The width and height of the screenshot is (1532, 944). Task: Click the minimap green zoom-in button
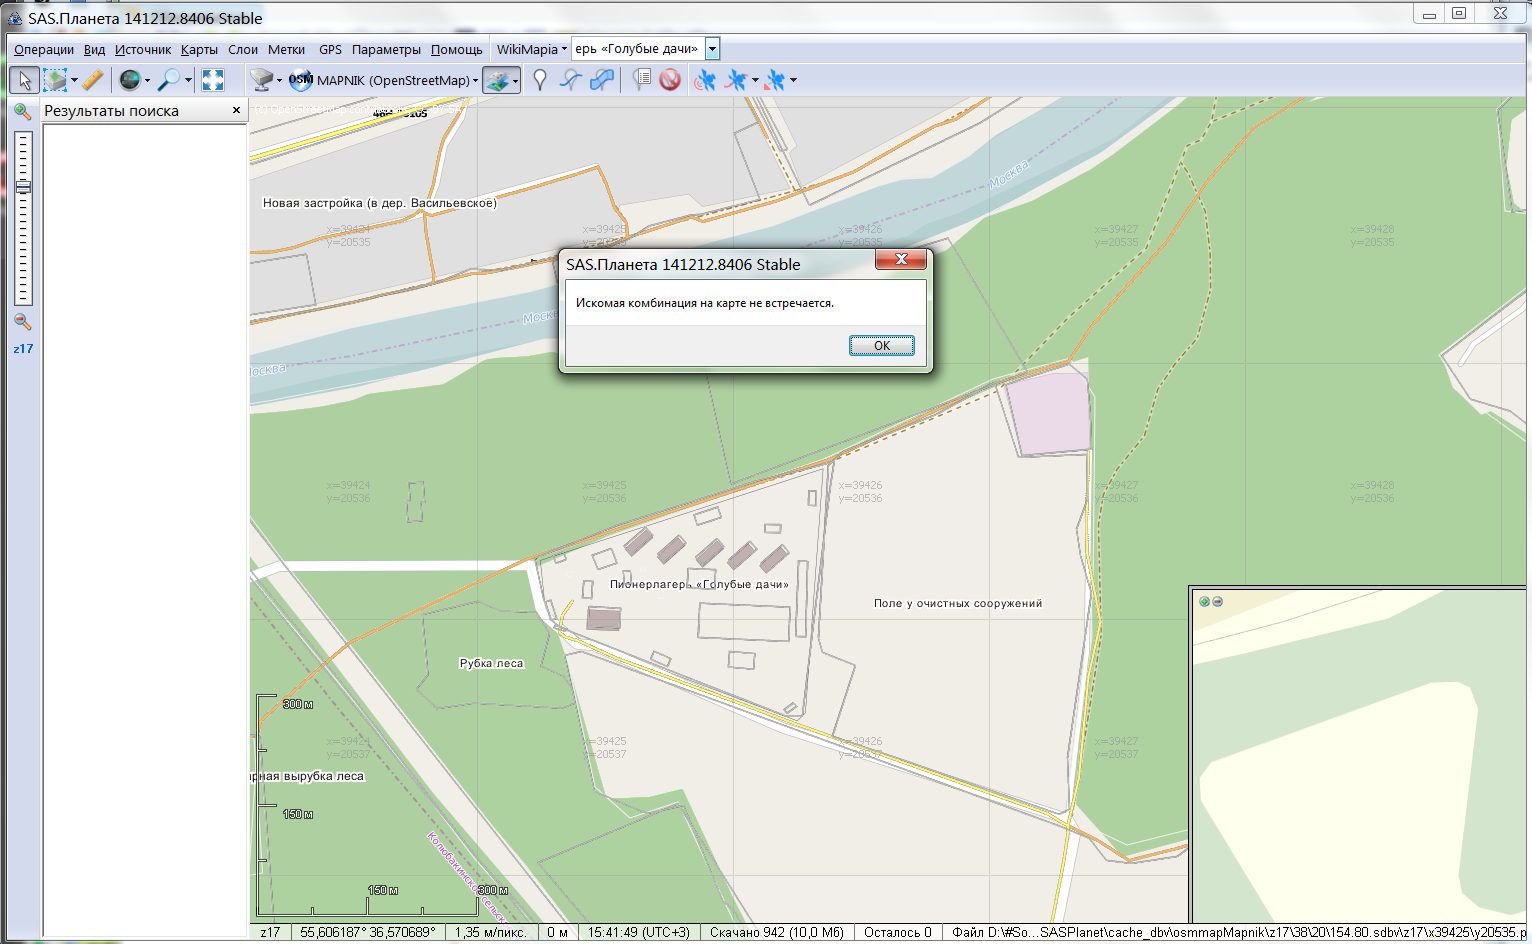1204,602
